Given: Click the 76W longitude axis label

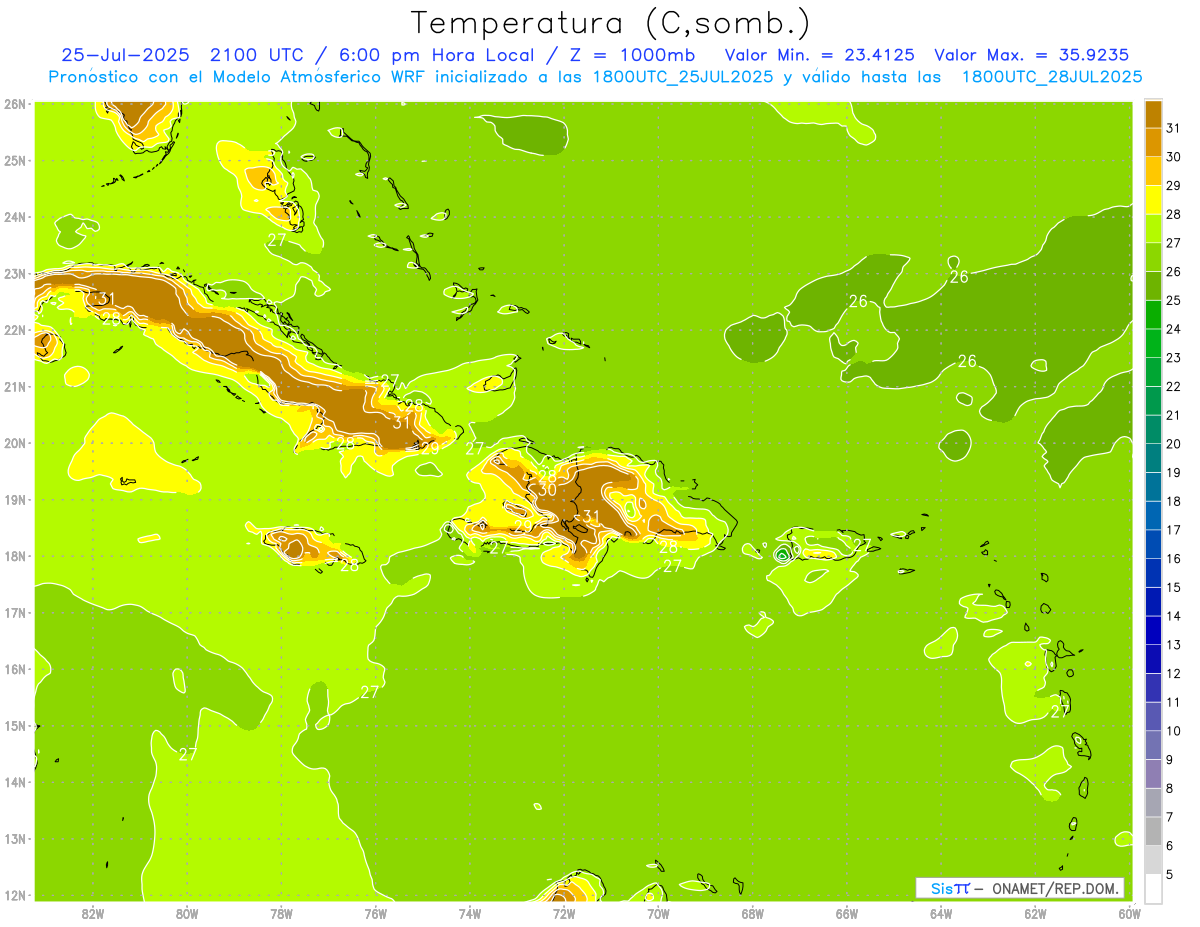Looking at the screenshot, I should pyautogui.click(x=375, y=913).
